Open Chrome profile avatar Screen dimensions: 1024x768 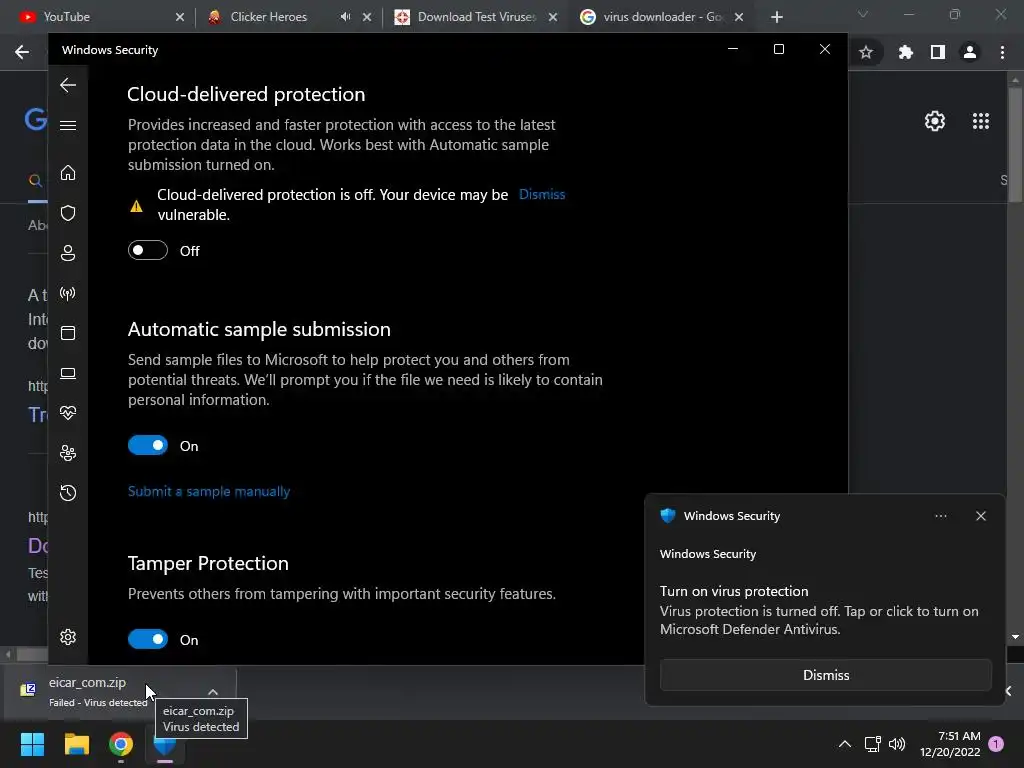point(970,52)
